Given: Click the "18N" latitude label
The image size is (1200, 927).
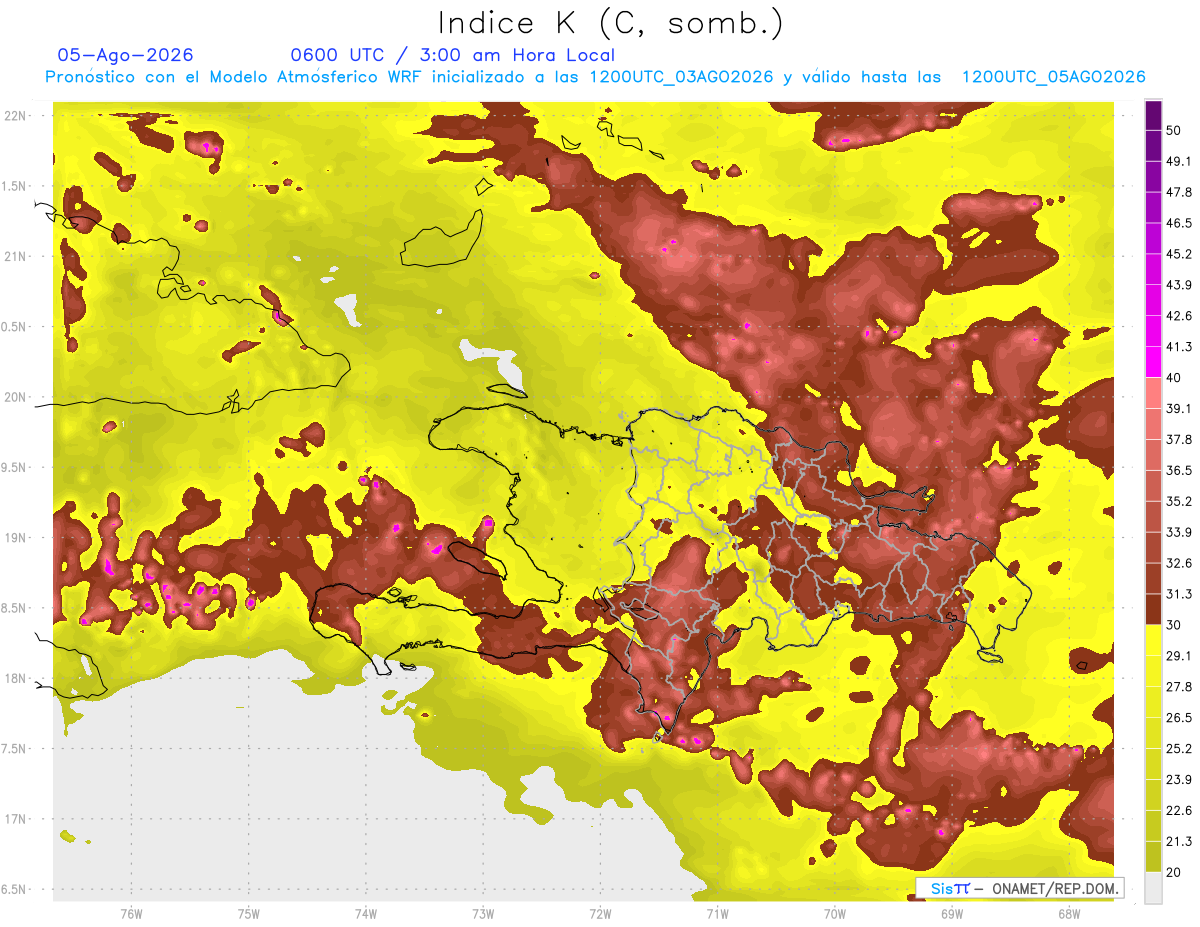Looking at the screenshot, I should coord(15,679).
